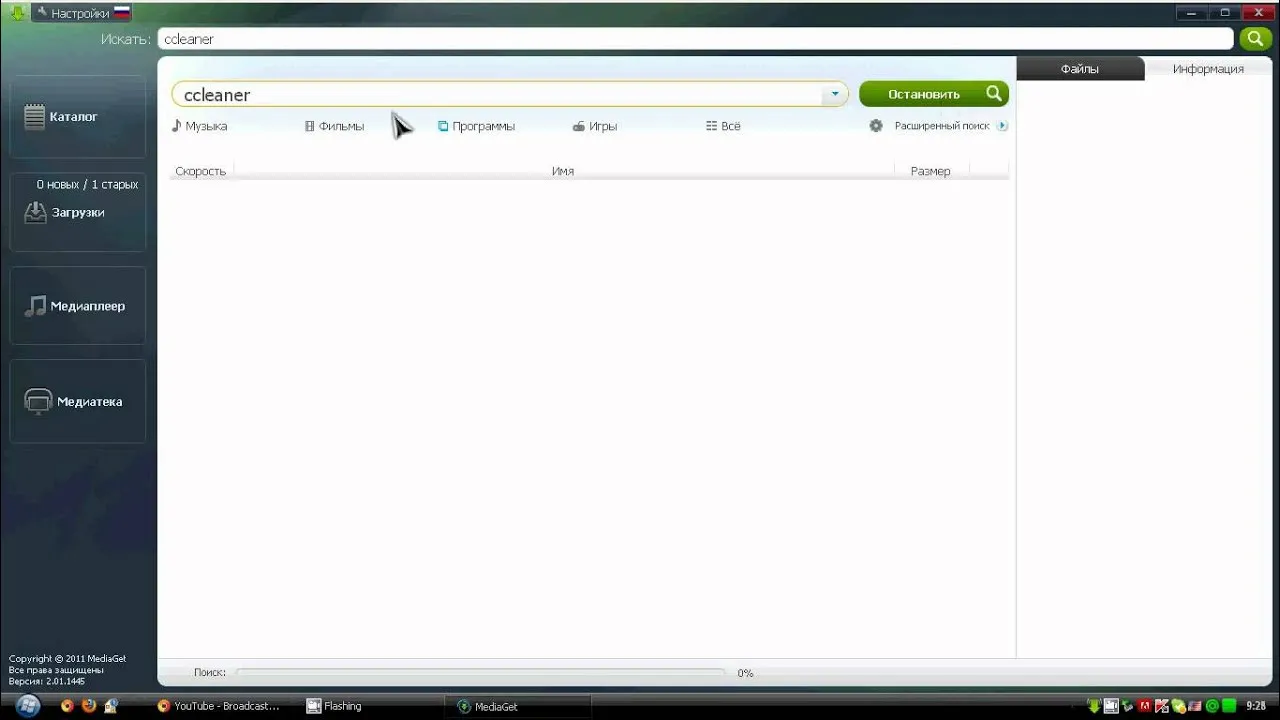The height and width of the screenshot is (720, 1280).
Task: Click the Russian flag language icon
Action: click(122, 13)
